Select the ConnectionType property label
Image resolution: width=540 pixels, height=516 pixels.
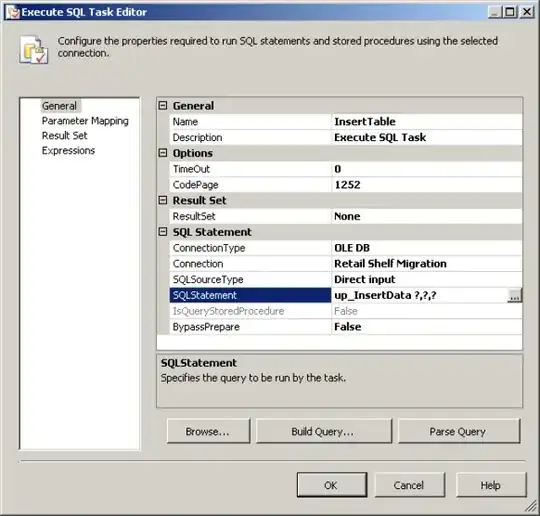pos(250,248)
